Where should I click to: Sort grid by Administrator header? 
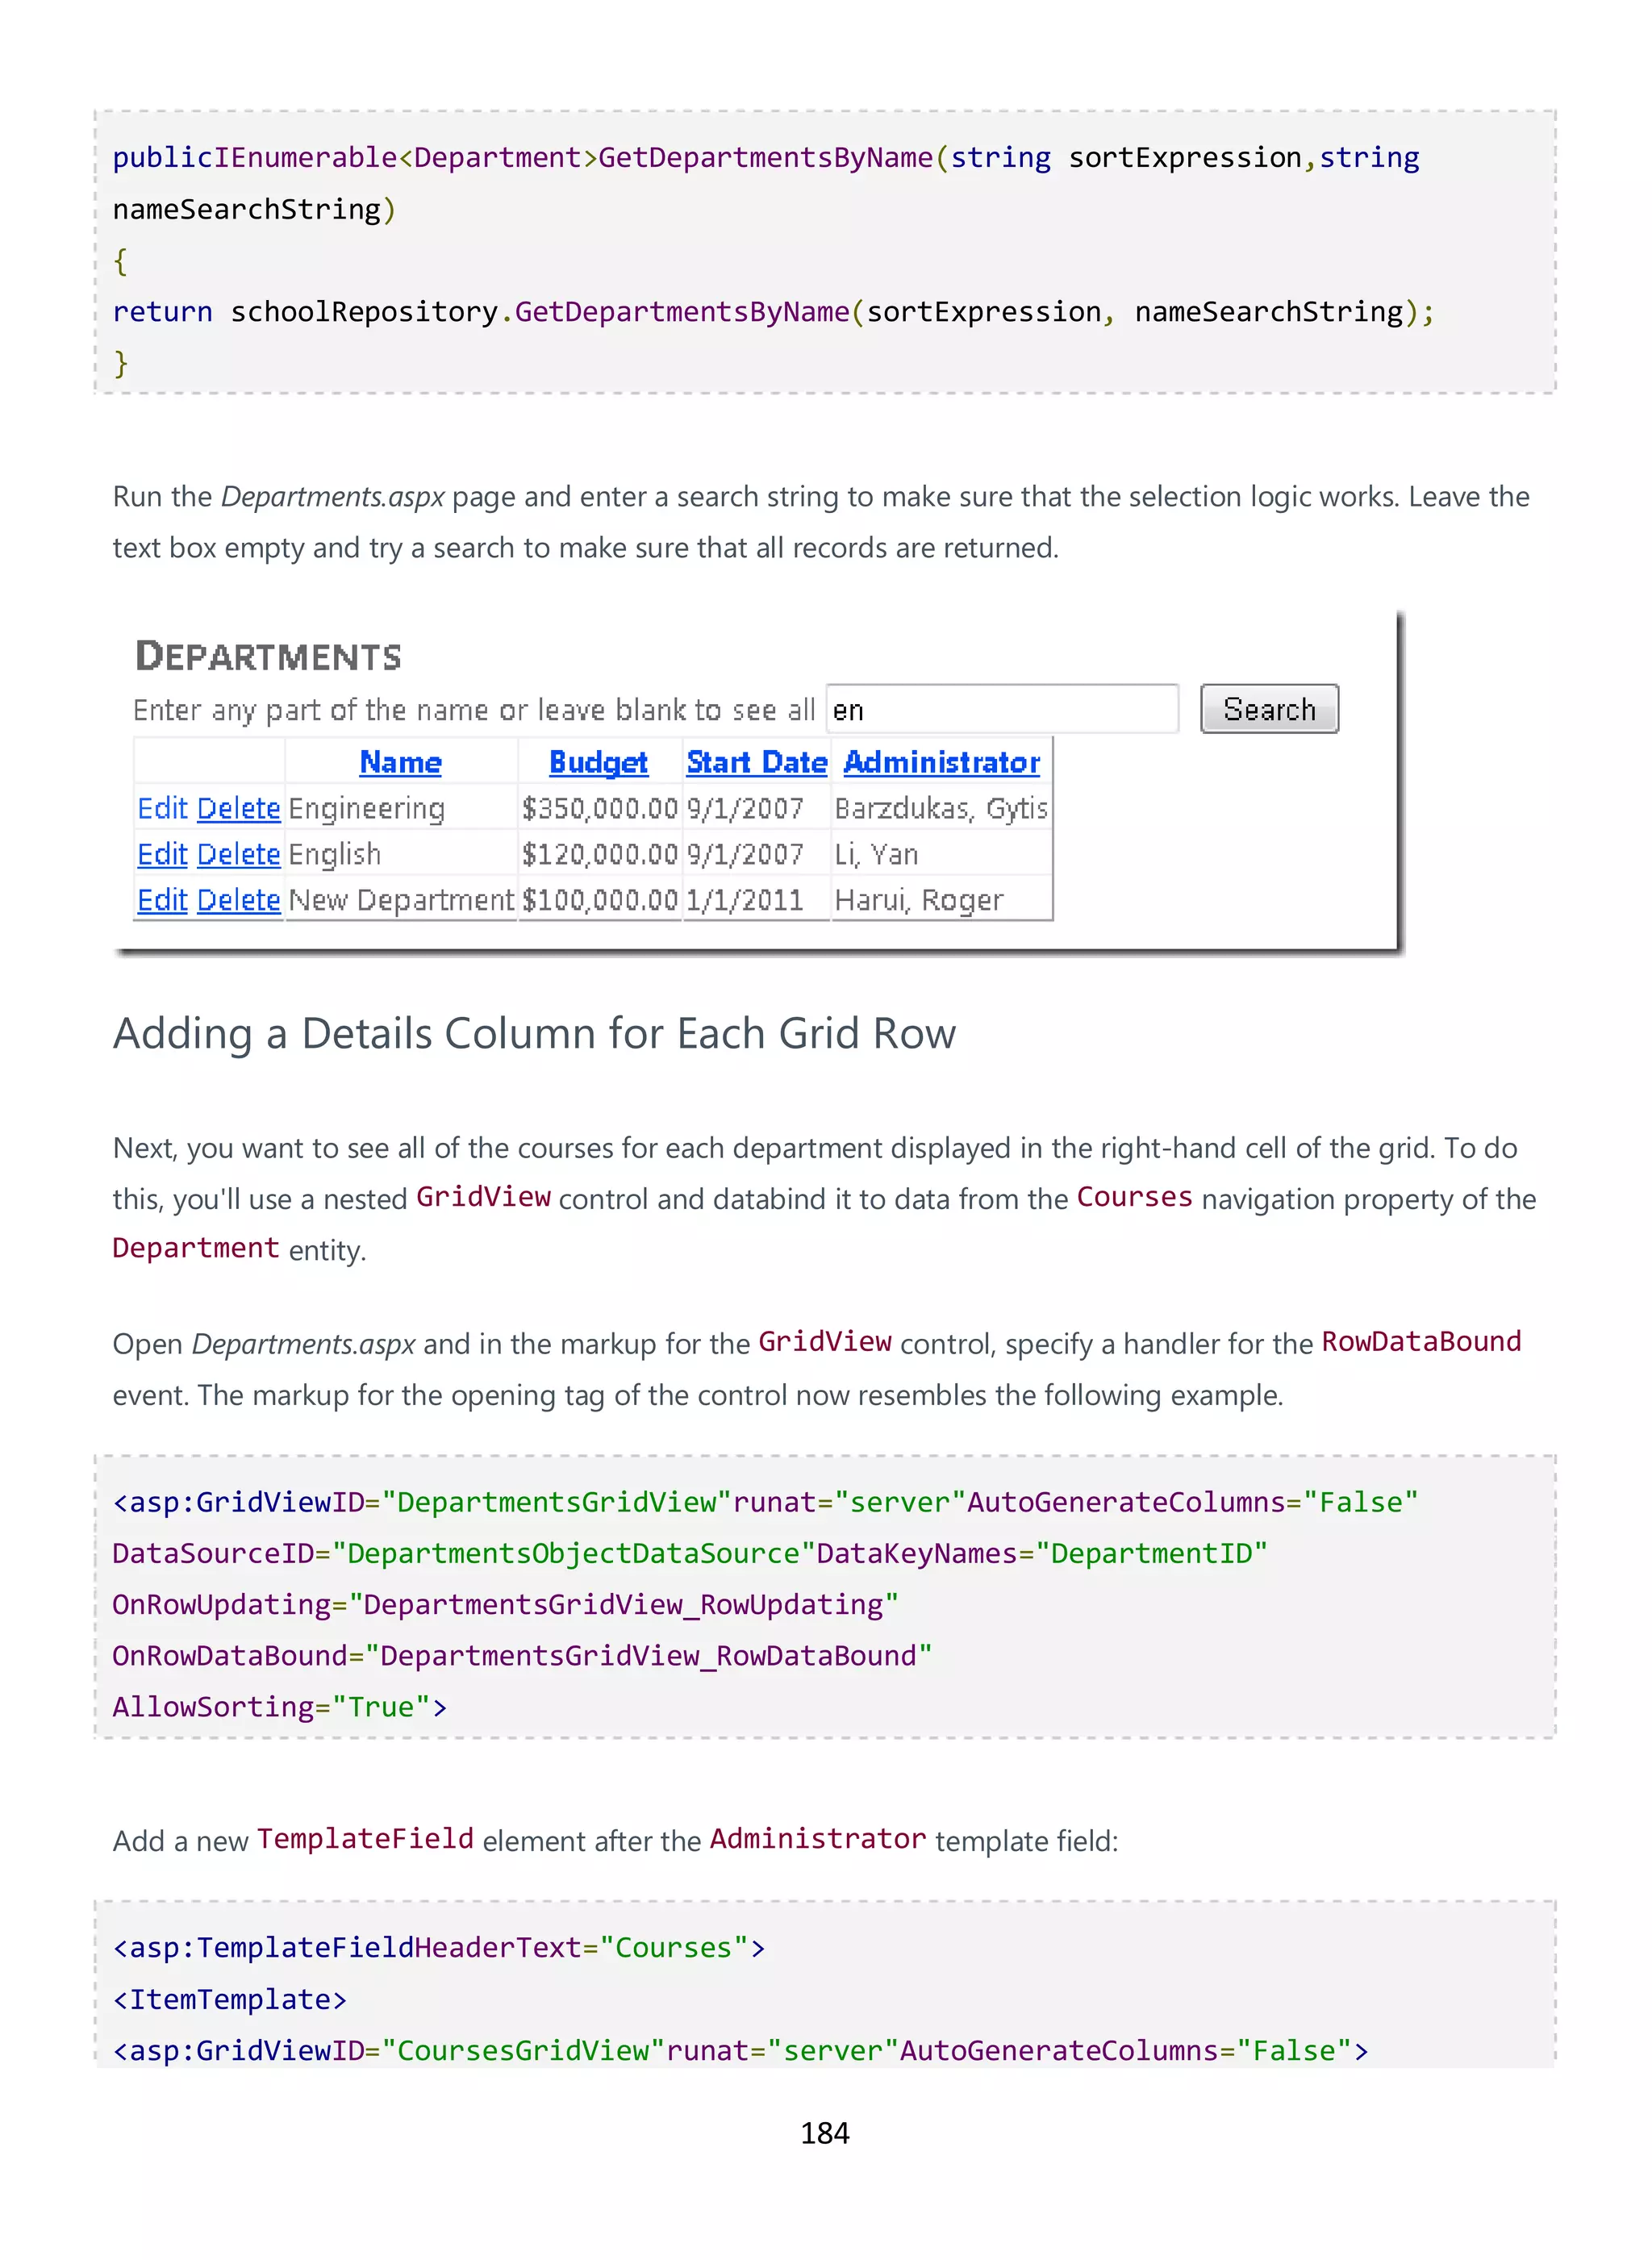click(942, 762)
